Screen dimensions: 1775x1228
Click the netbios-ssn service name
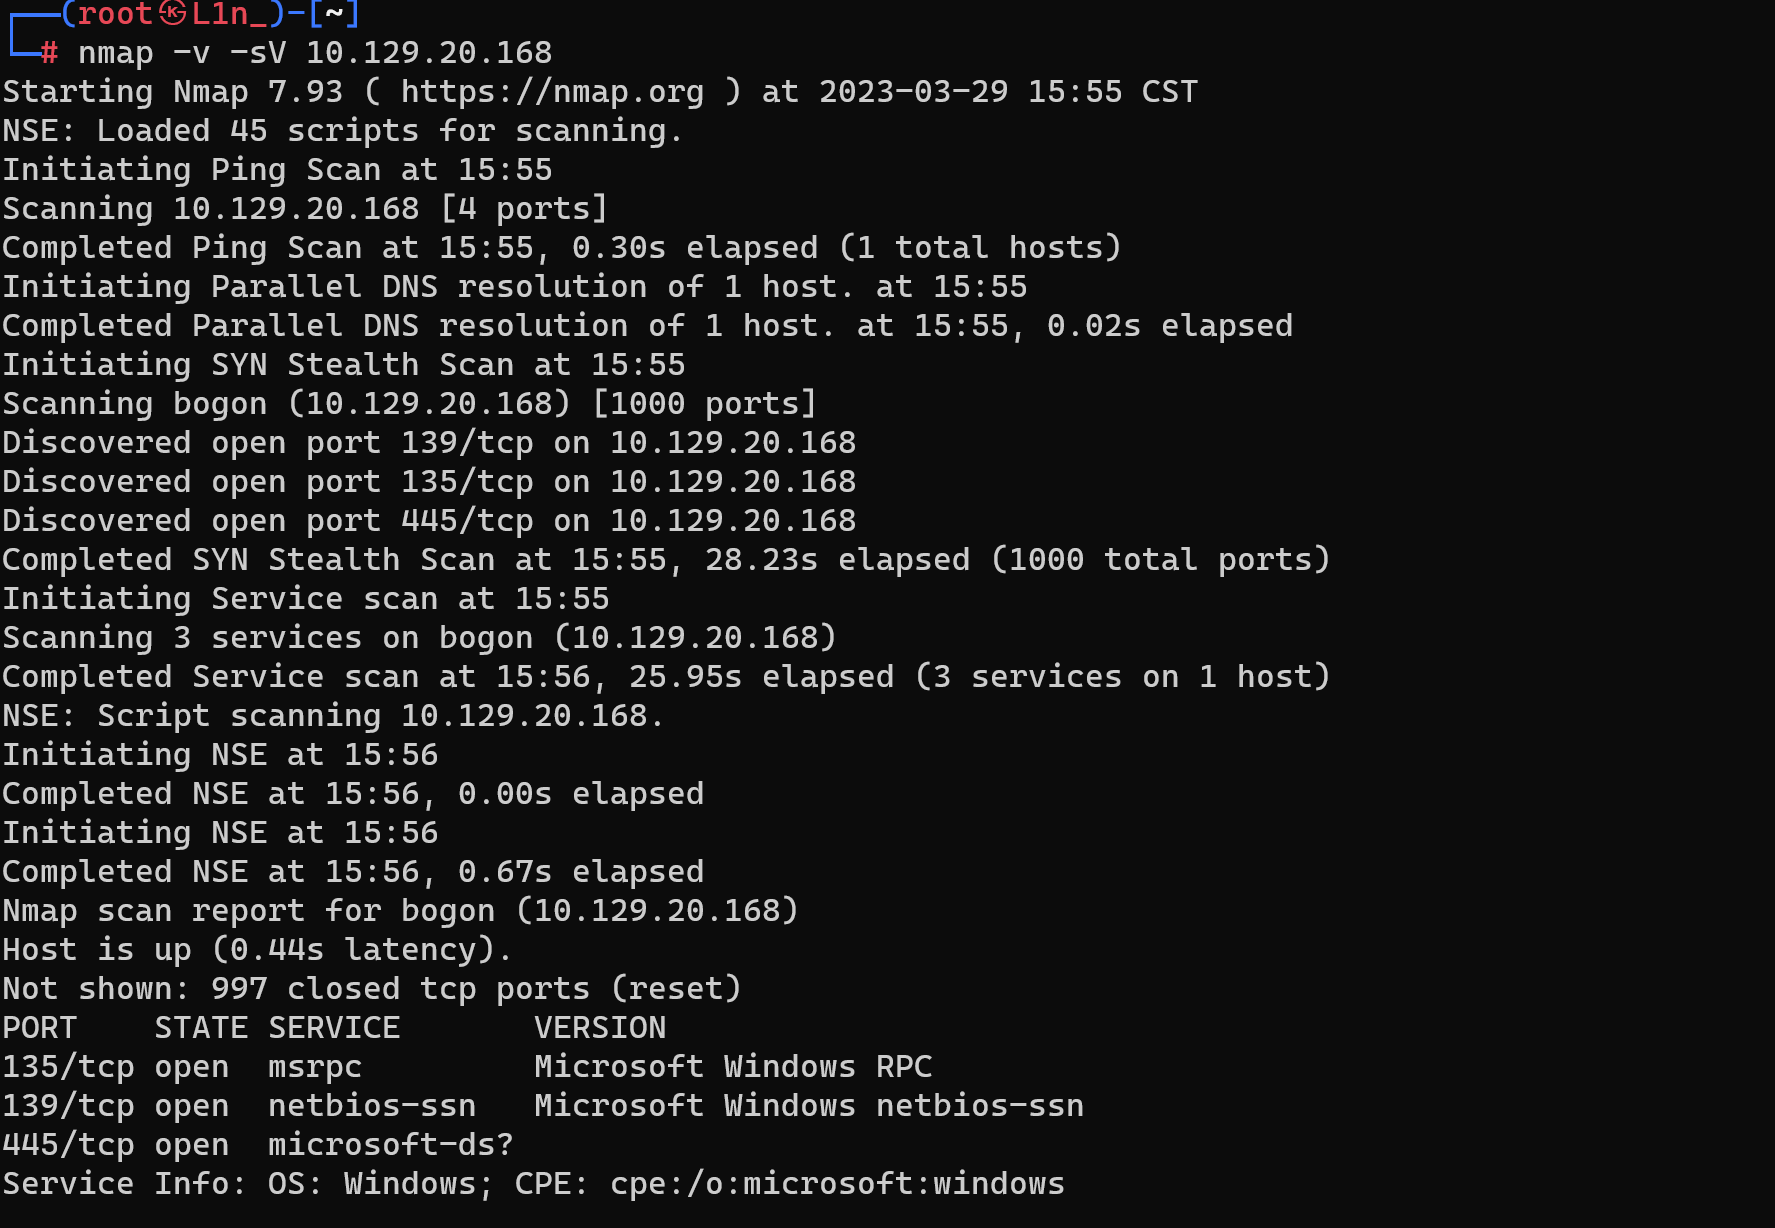pos(372,1106)
